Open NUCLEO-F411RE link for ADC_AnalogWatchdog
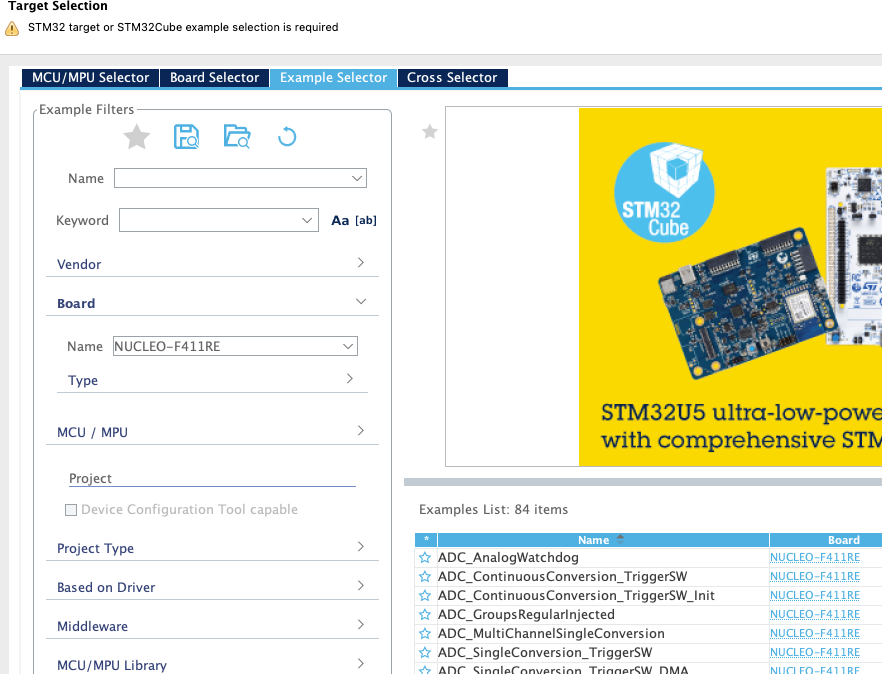The image size is (882, 674). tap(814, 557)
